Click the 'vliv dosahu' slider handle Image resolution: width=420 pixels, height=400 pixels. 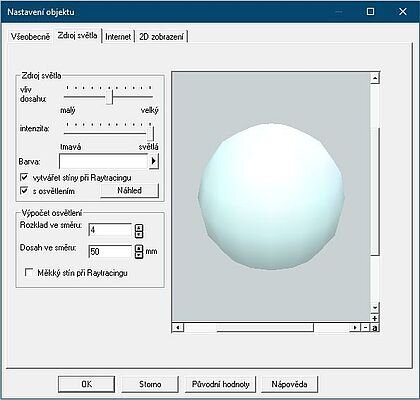pos(110,97)
